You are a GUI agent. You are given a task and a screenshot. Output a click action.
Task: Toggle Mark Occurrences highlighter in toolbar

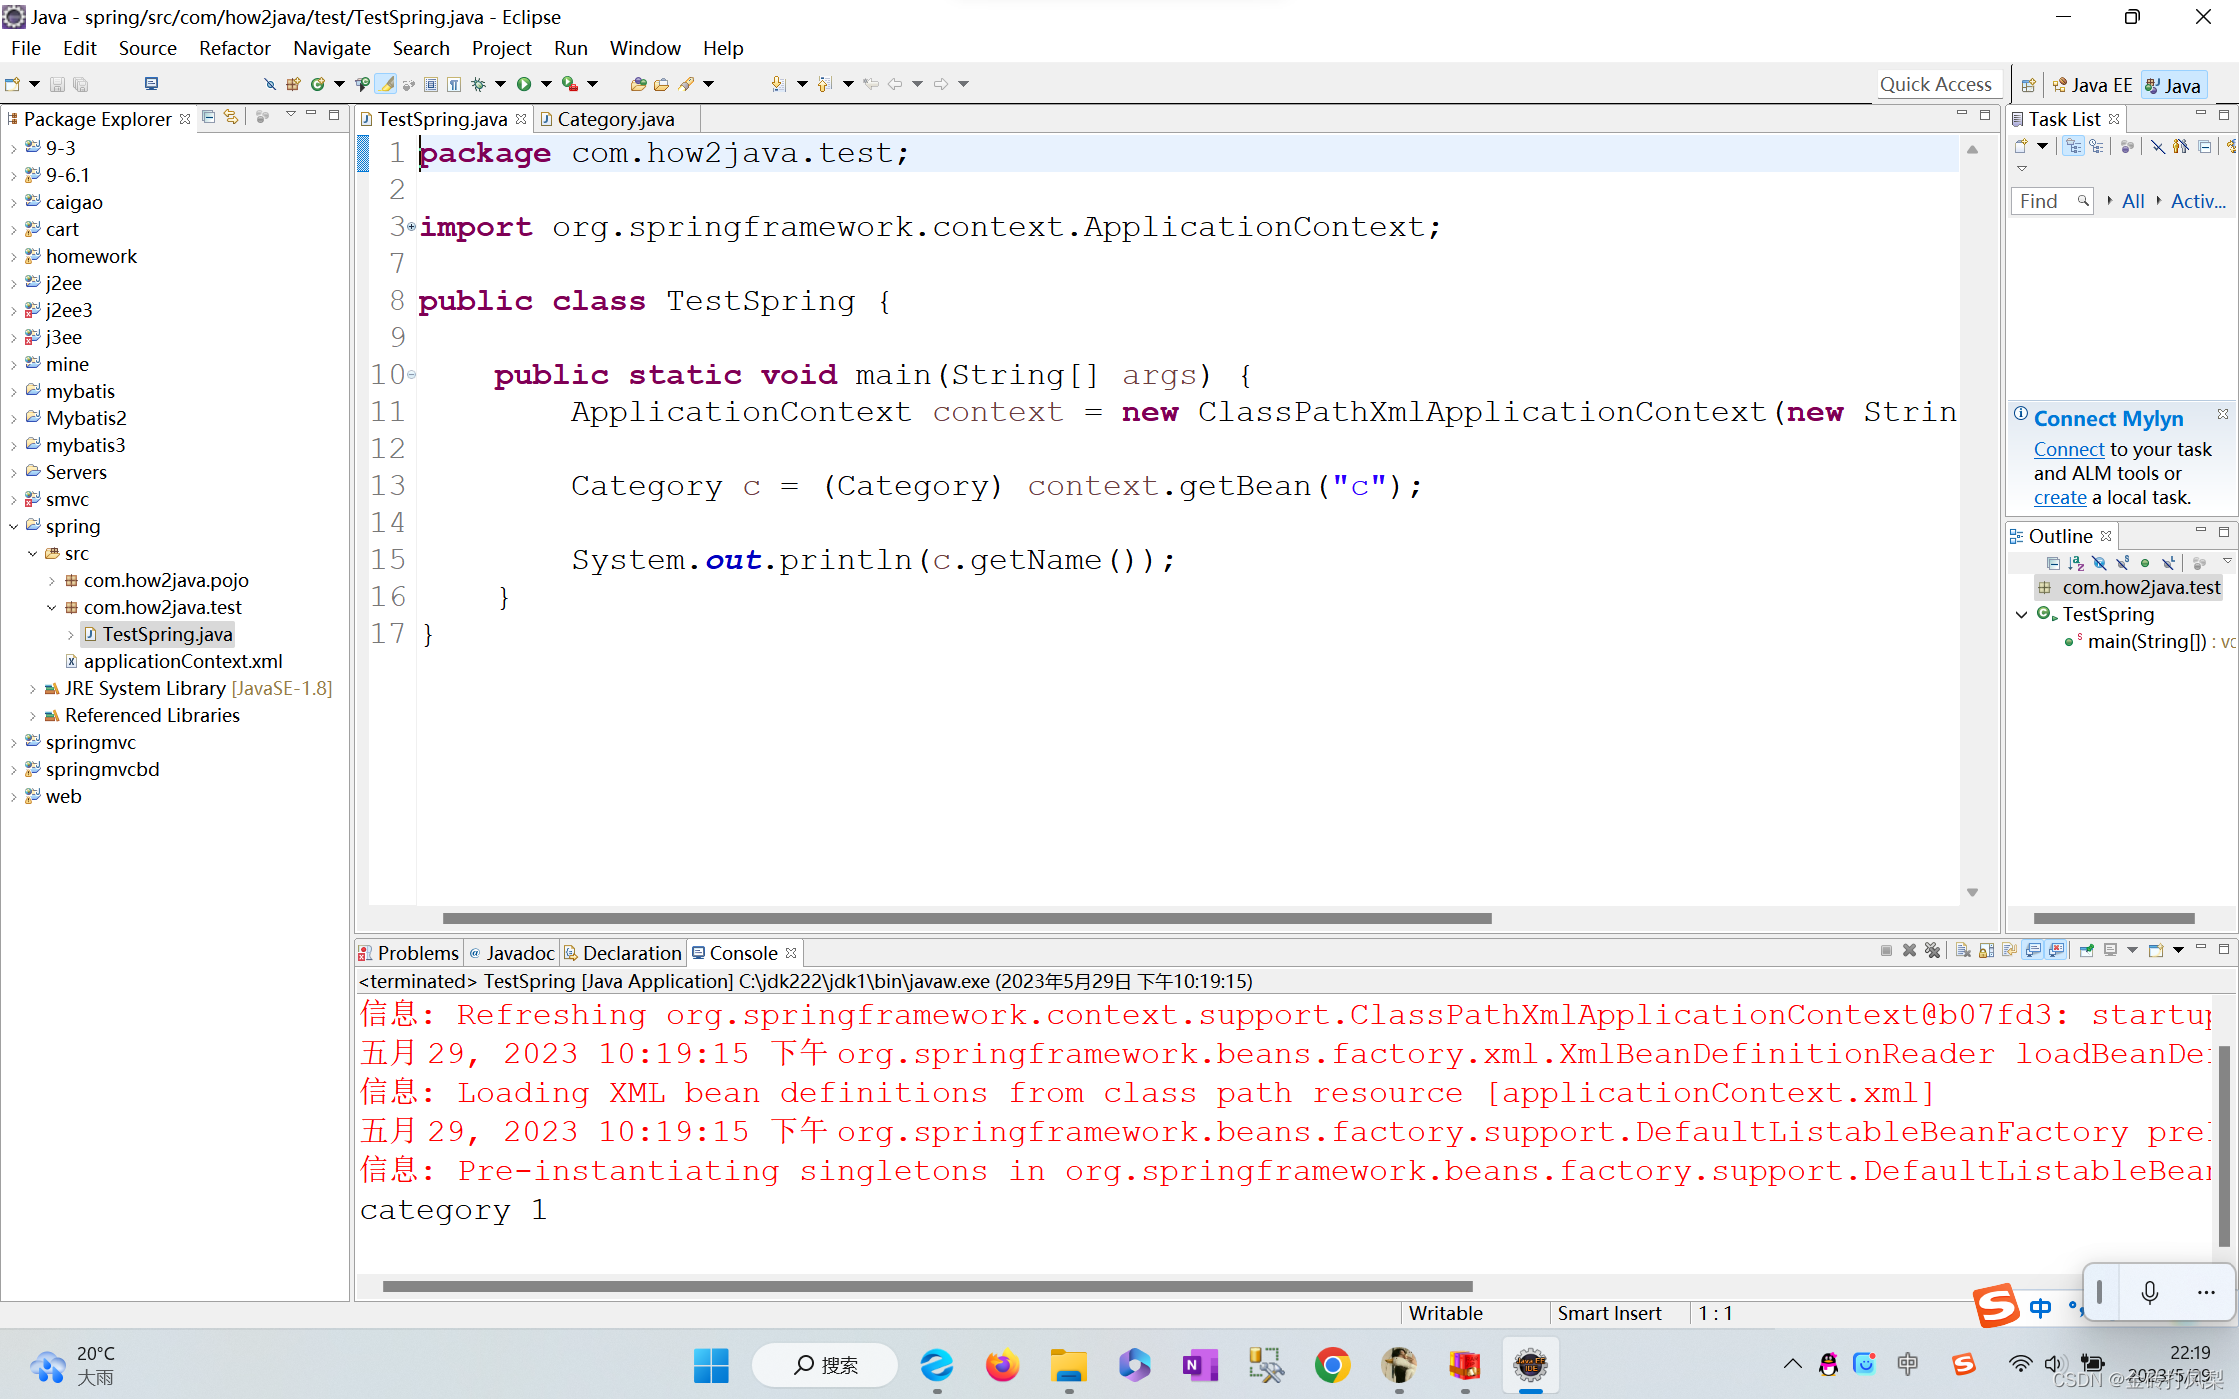tap(385, 84)
